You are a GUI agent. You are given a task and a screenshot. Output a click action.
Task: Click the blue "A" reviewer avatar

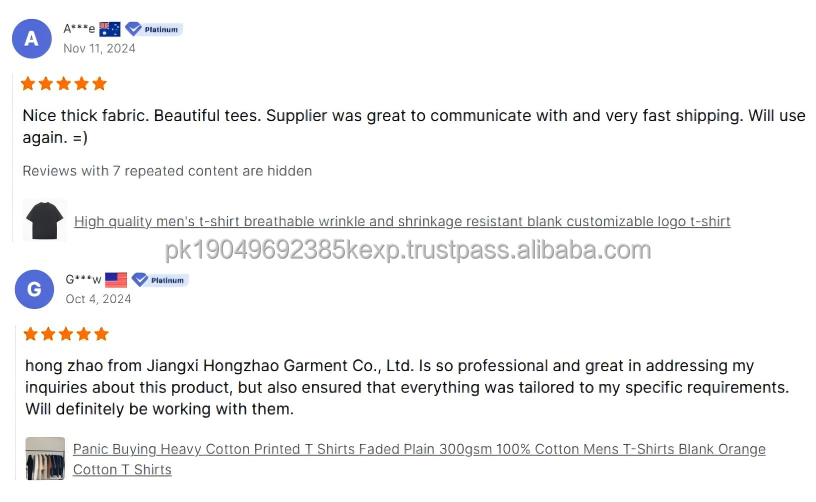tap(31, 39)
